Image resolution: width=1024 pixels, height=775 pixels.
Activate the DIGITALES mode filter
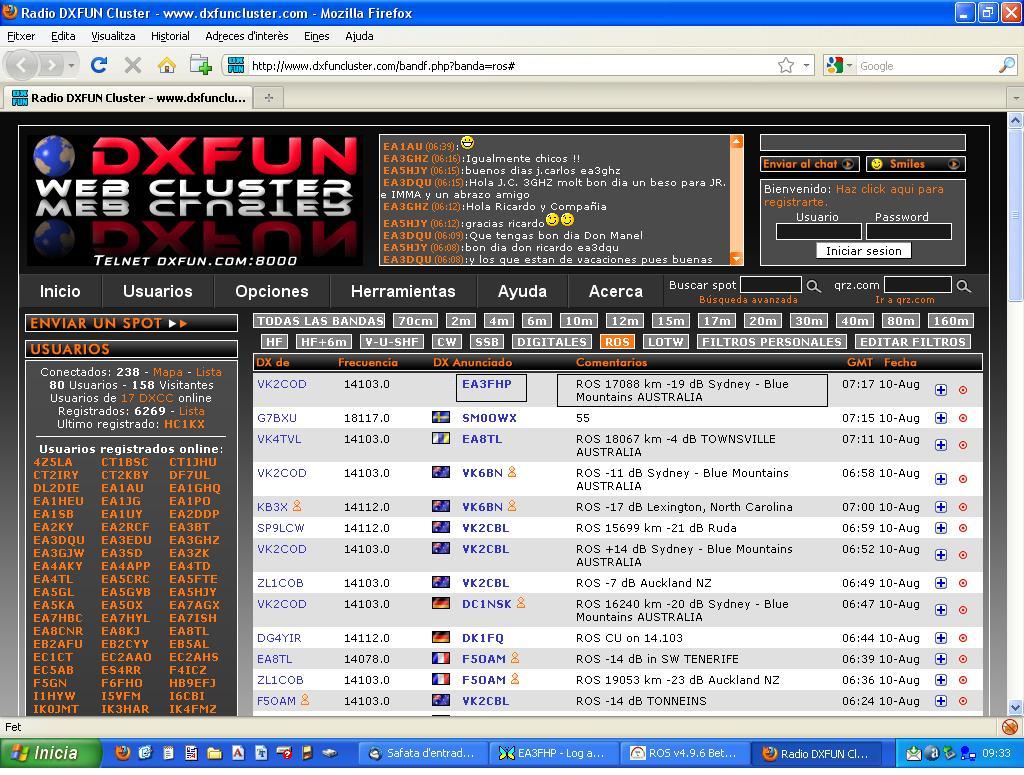click(x=552, y=341)
